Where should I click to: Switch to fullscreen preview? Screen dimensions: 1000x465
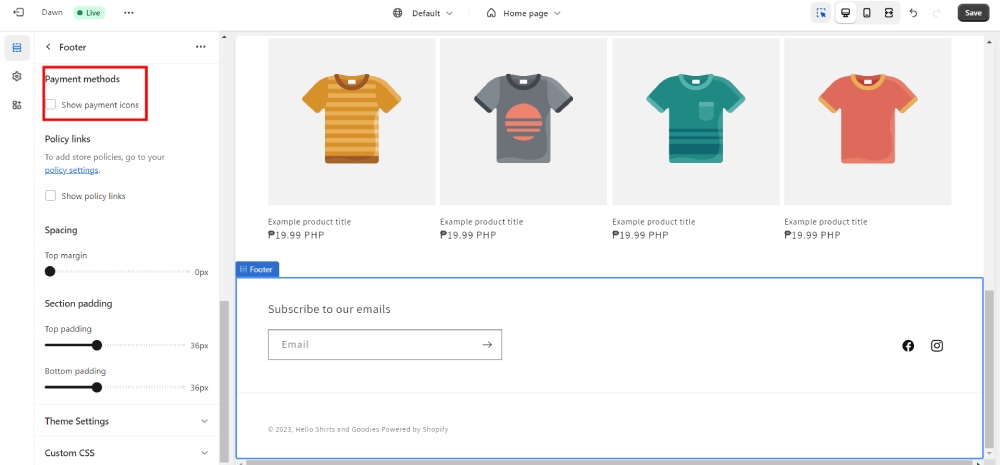point(888,13)
